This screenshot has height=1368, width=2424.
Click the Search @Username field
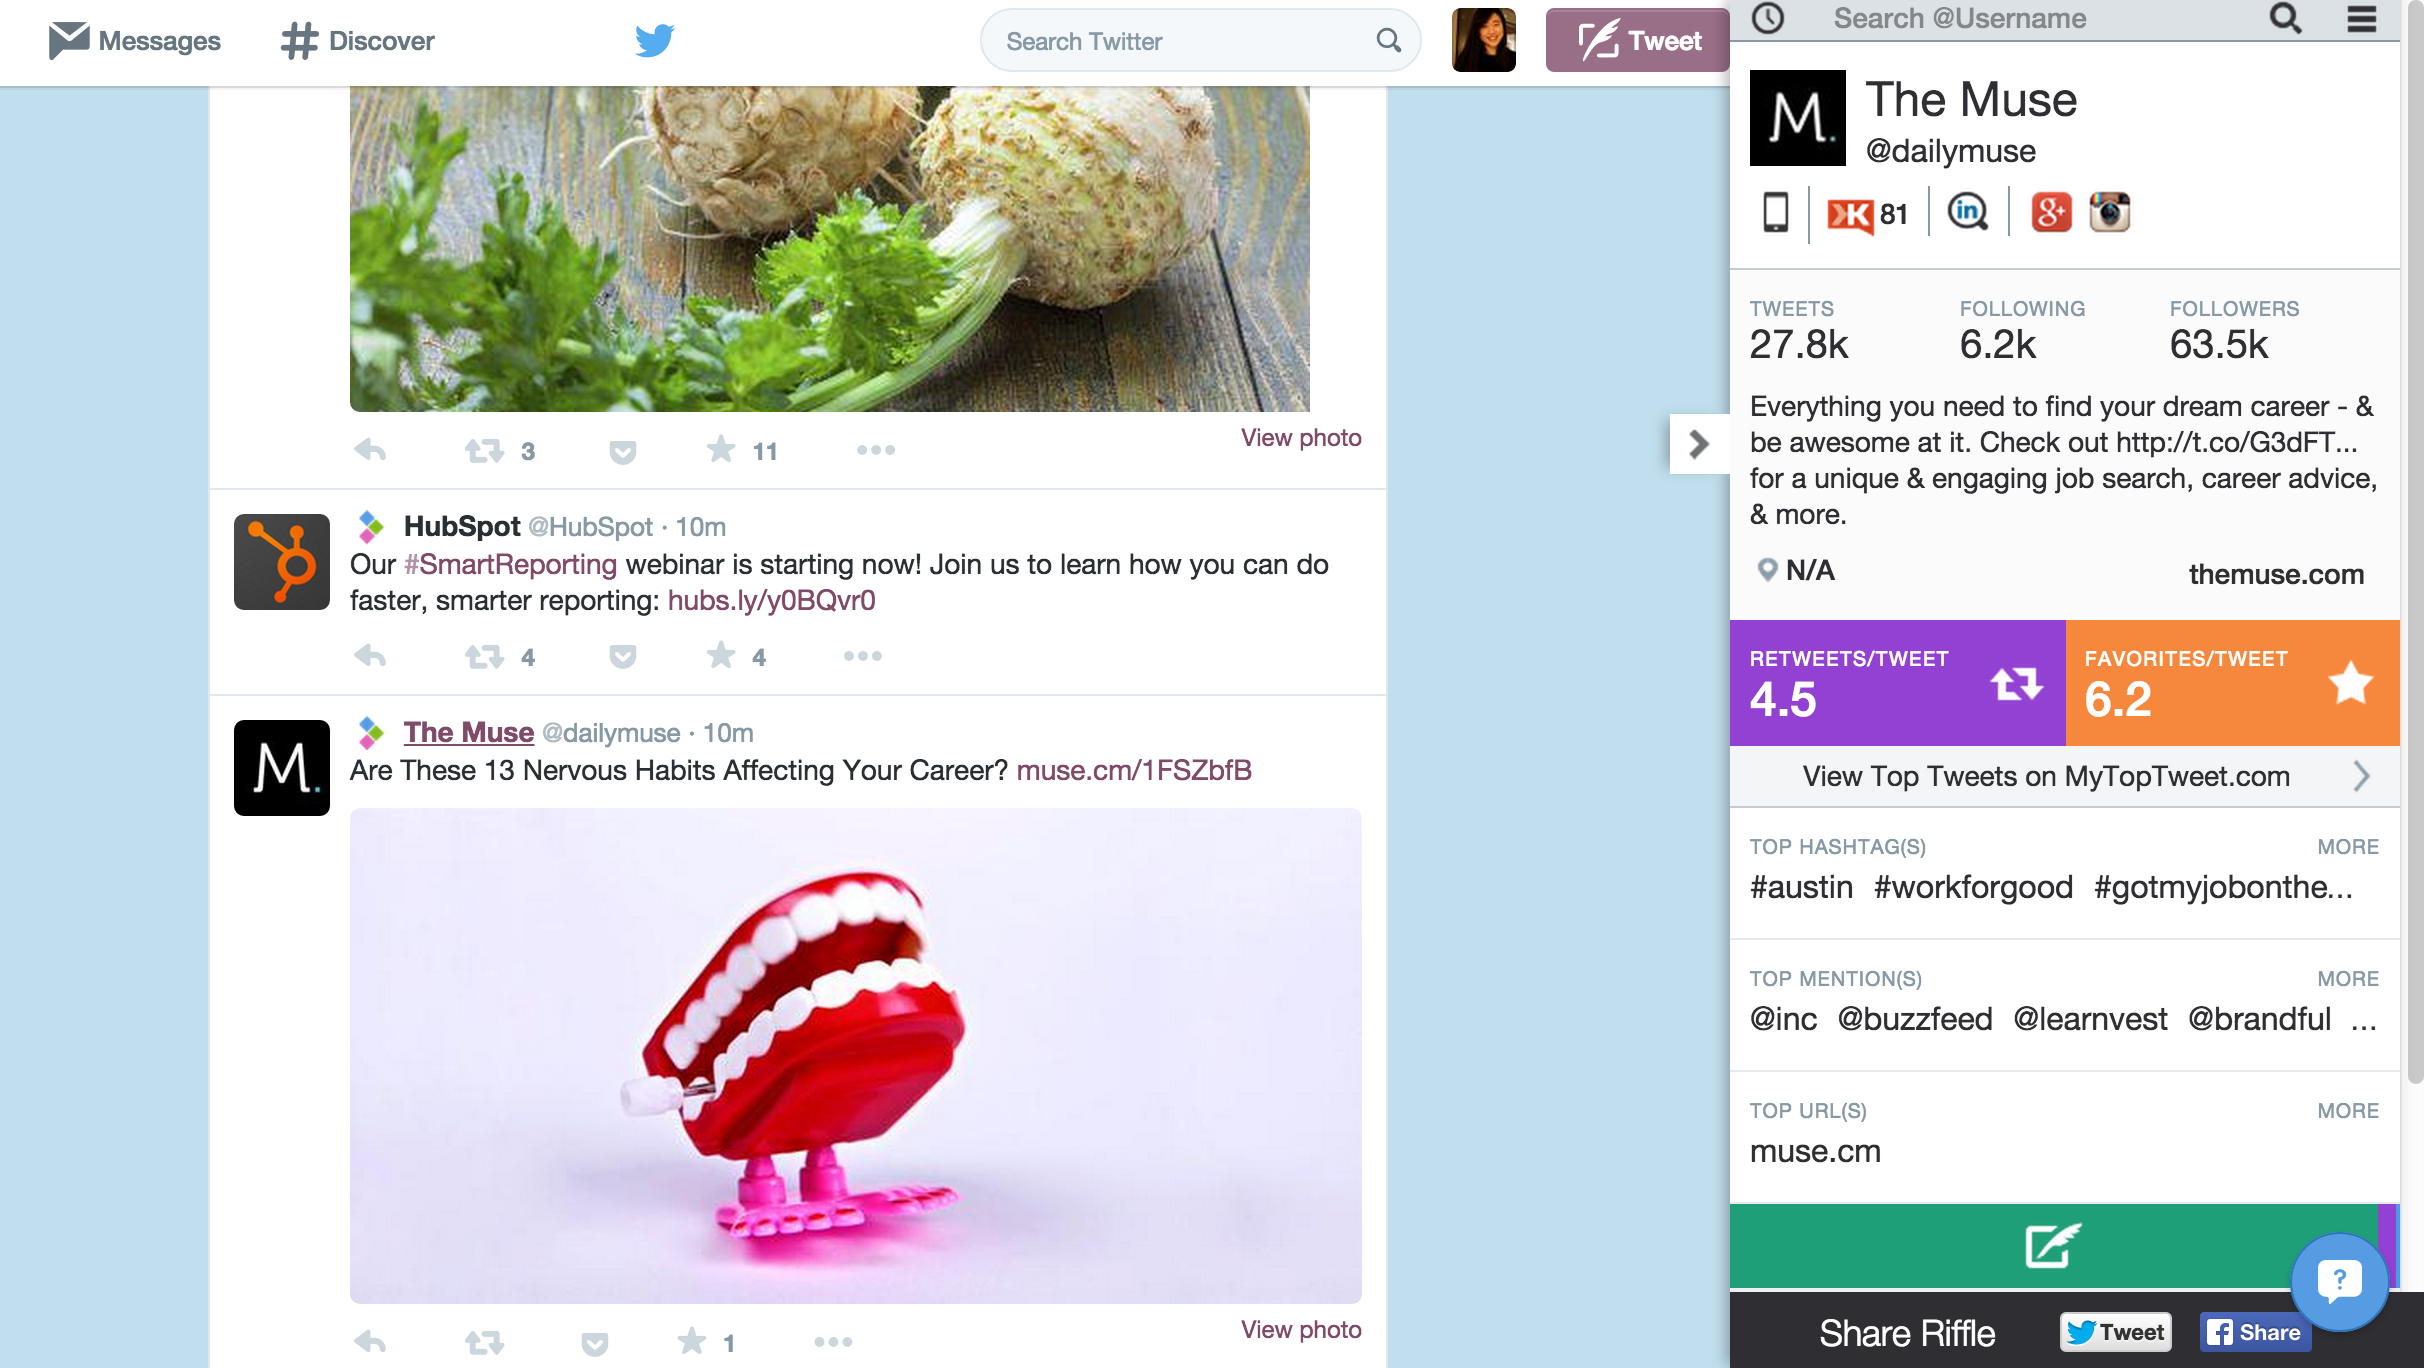(1959, 18)
